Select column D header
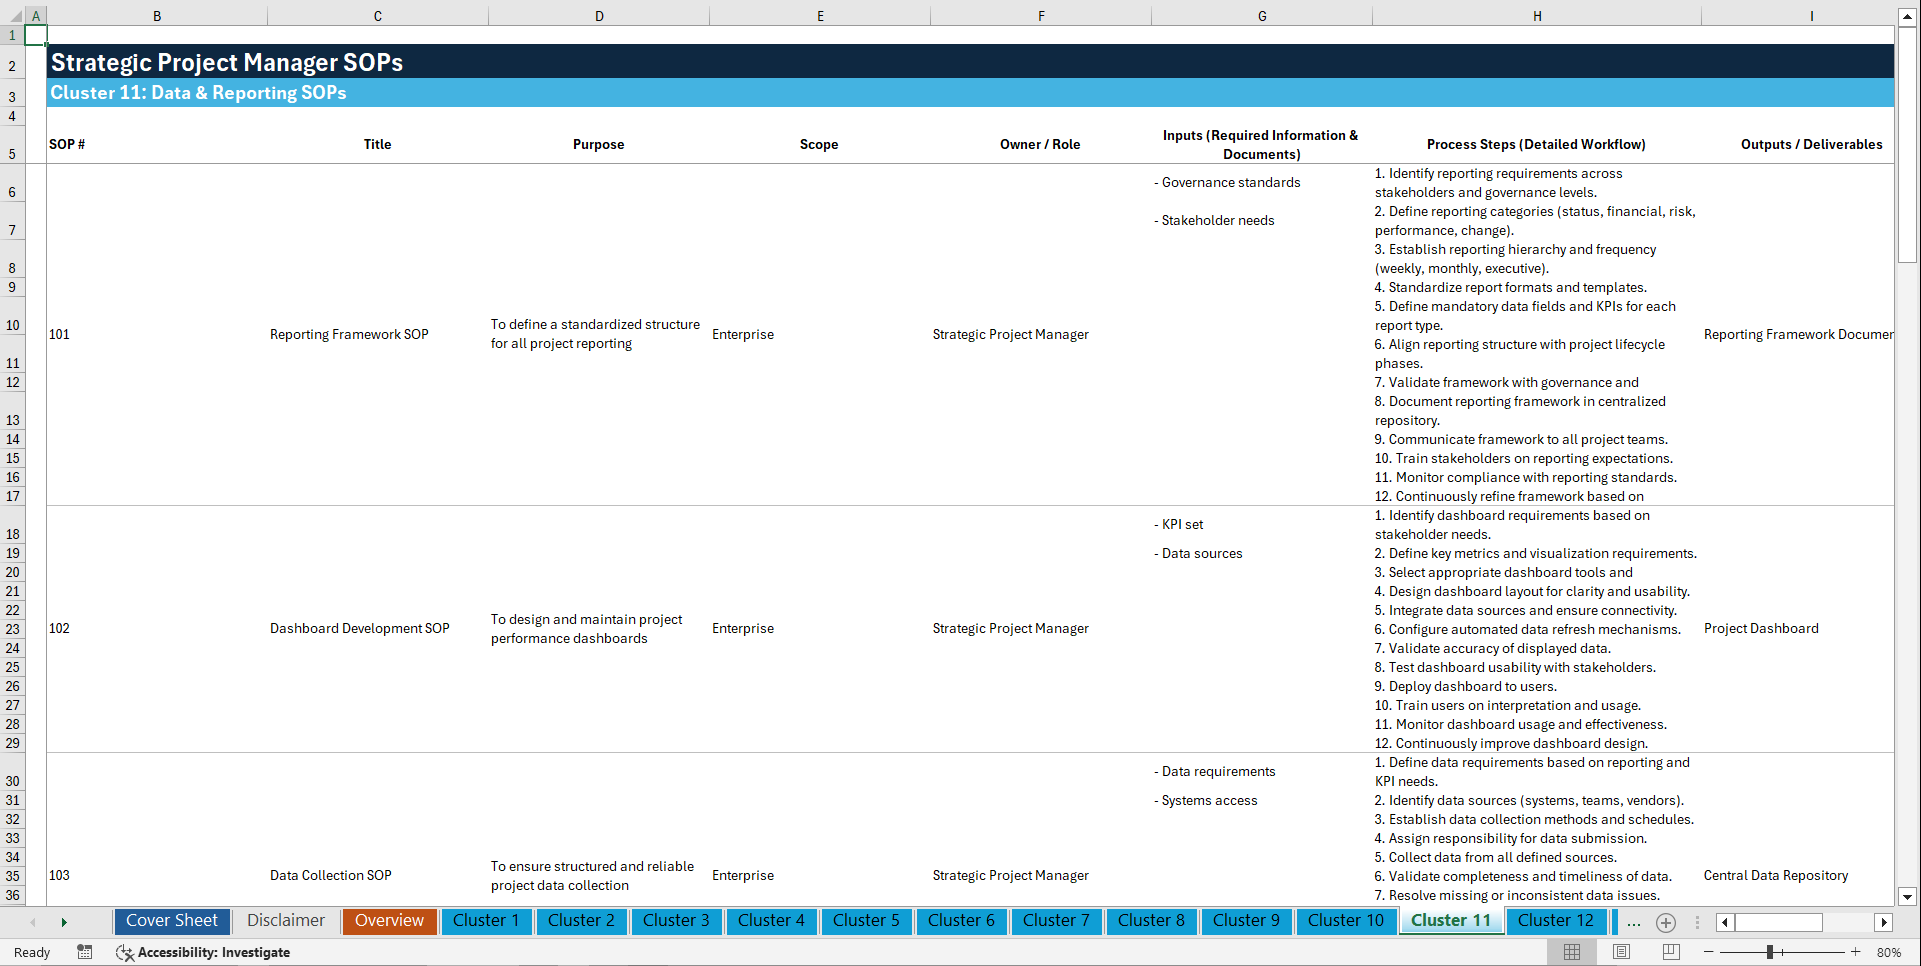This screenshot has width=1921, height=966. point(599,16)
